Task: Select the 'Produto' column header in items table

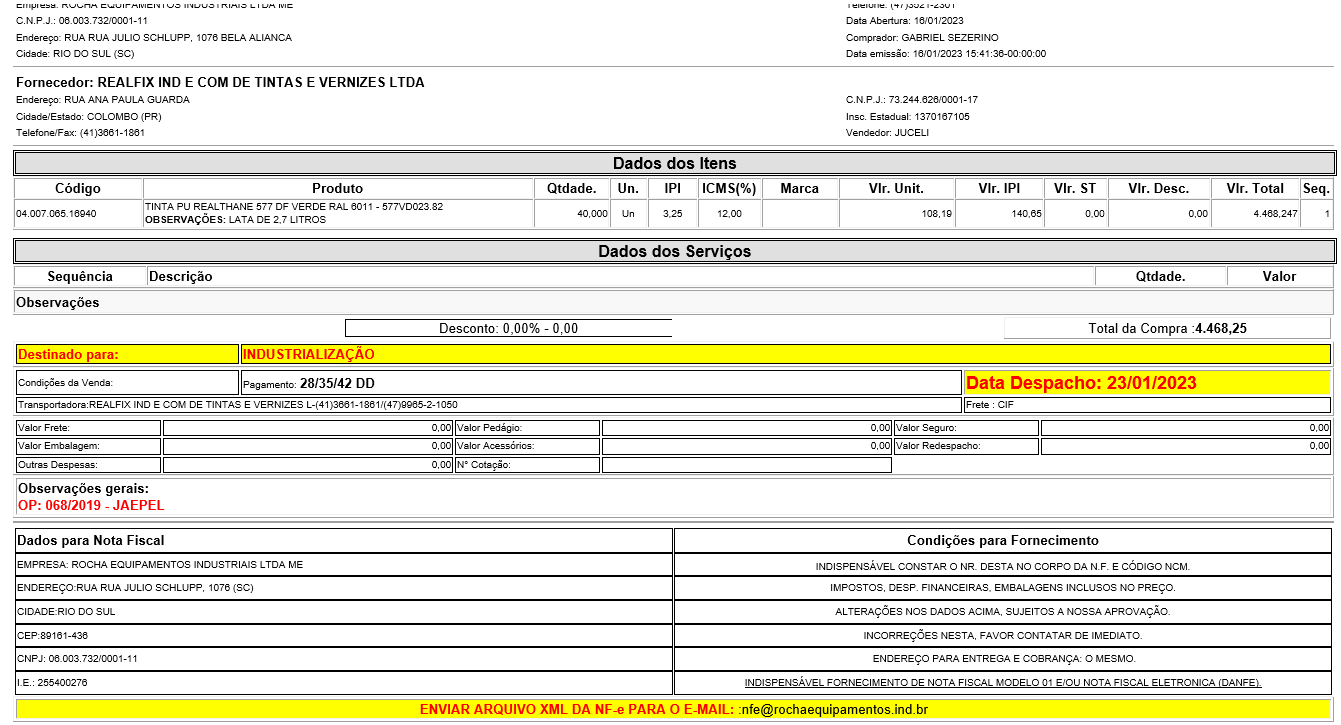Action: [x=338, y=188]
